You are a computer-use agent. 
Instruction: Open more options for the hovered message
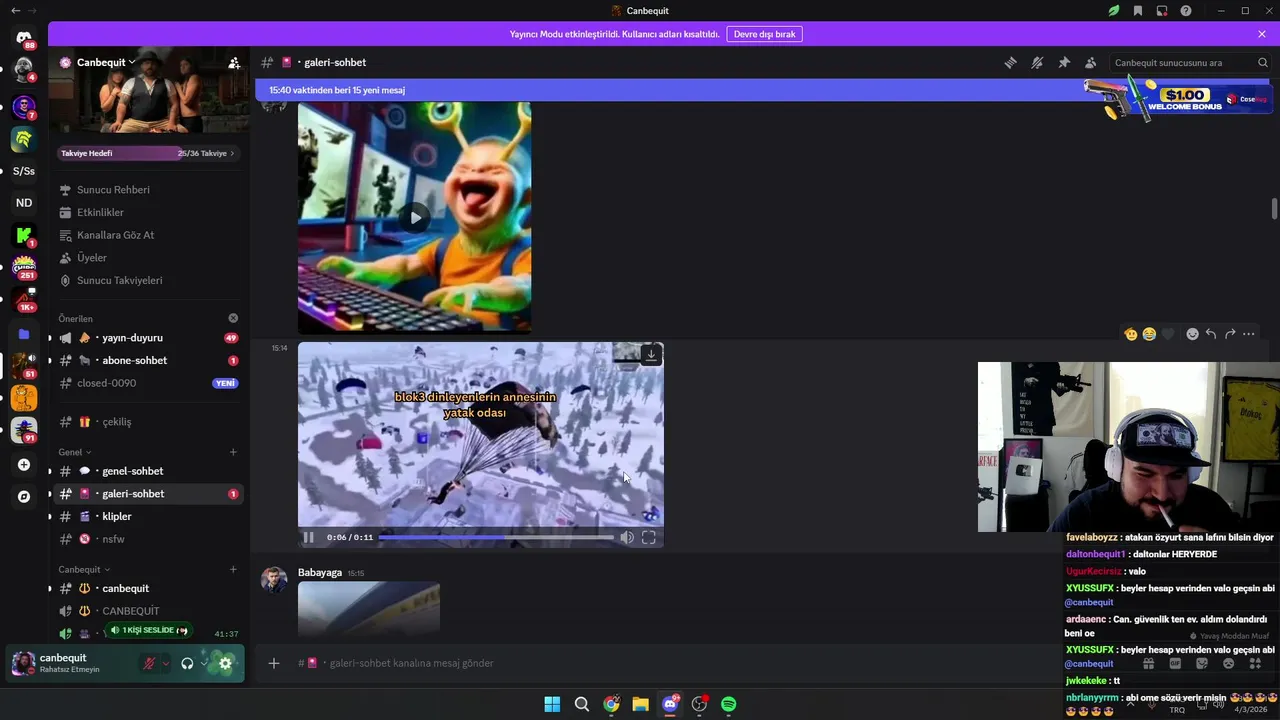[x=1249, y=334]
